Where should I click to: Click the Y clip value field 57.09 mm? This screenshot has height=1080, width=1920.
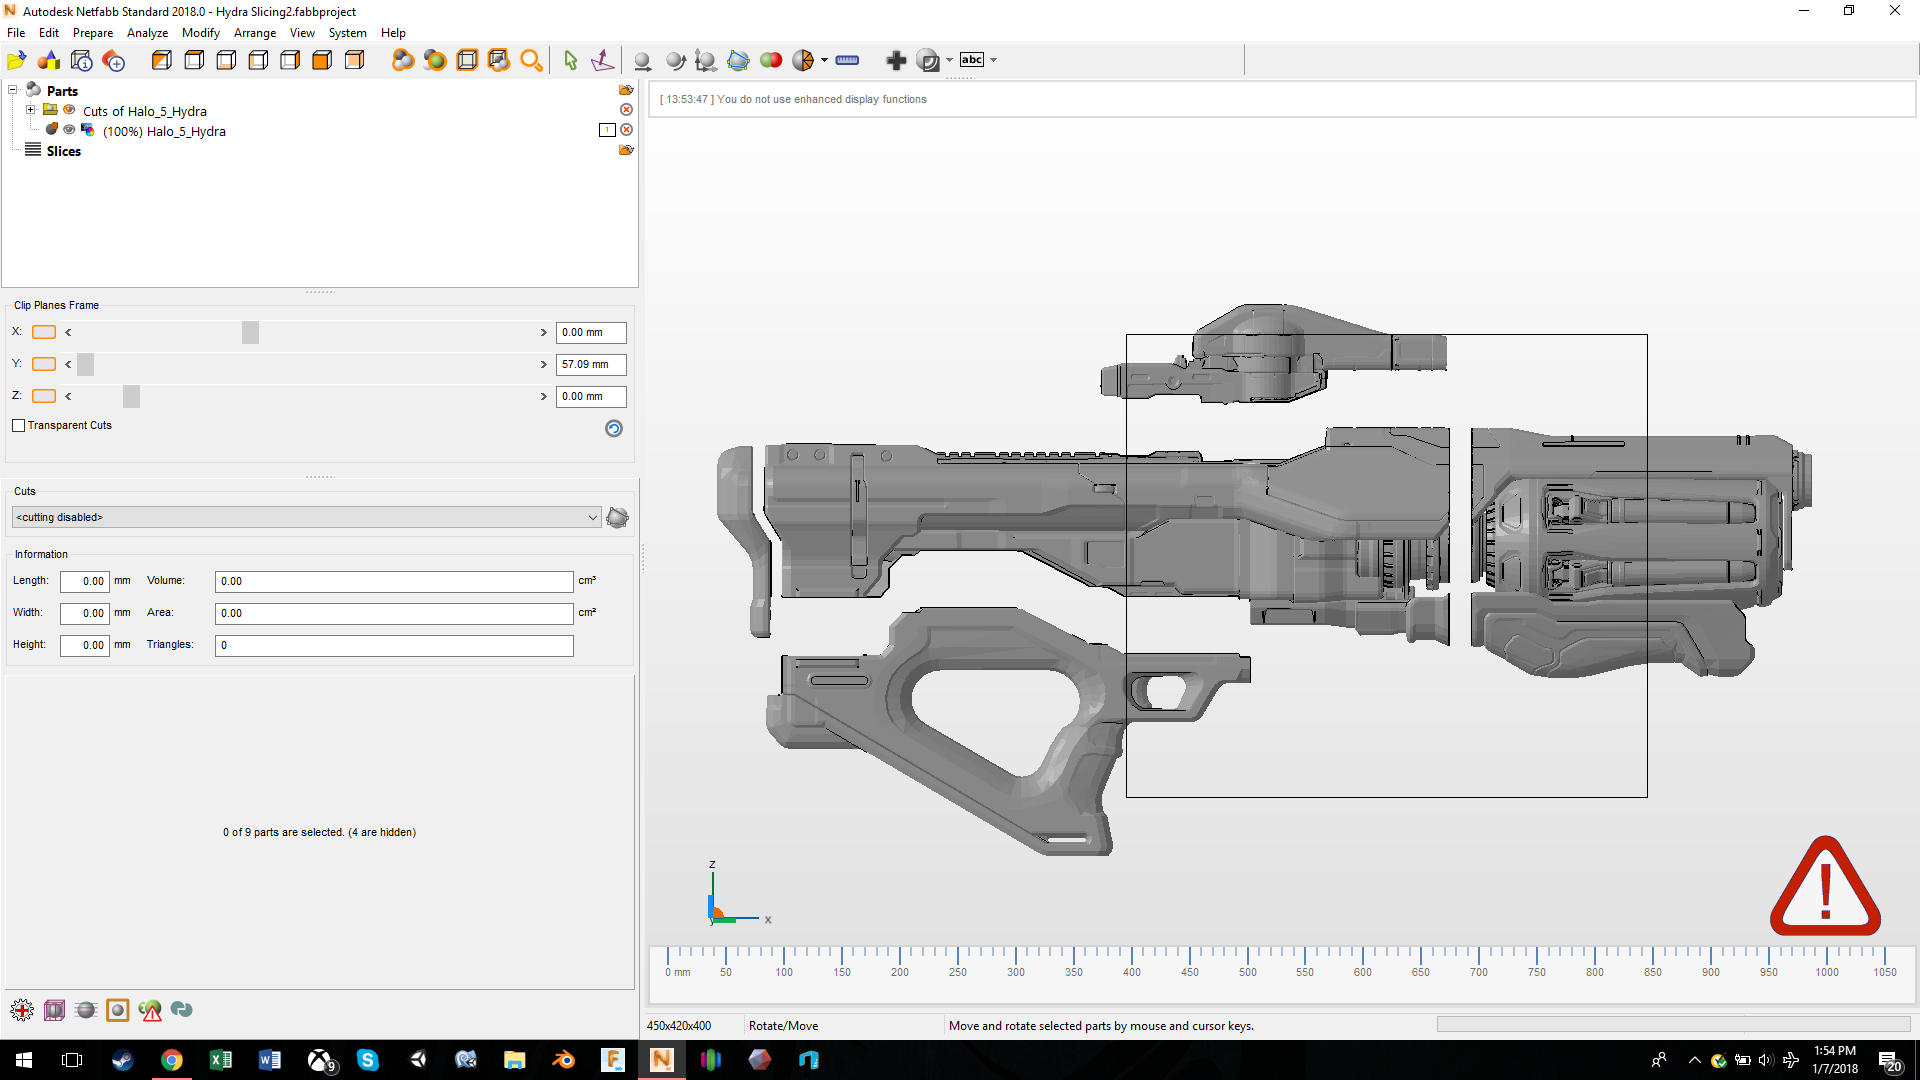(591, 364)
